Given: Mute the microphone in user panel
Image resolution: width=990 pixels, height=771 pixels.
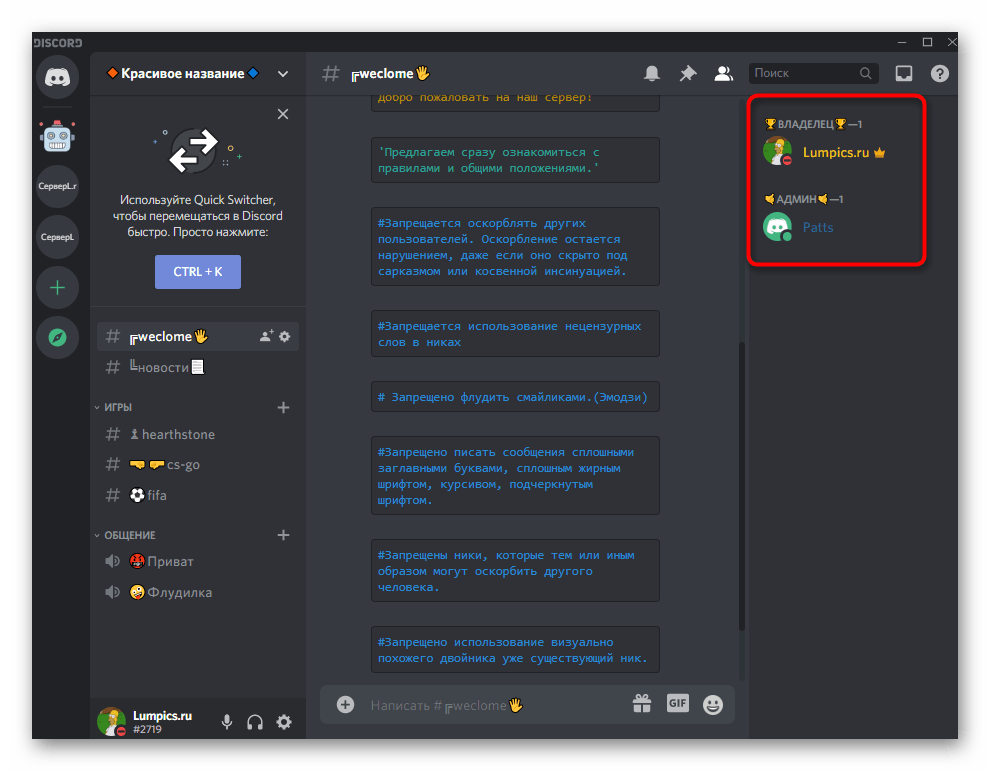Looking at the screenshot, I should tap(227, 722).
